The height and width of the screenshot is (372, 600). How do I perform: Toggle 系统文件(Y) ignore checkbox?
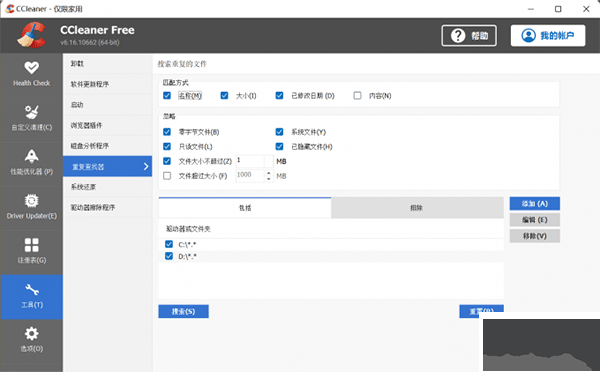click(x=279, y=132)
